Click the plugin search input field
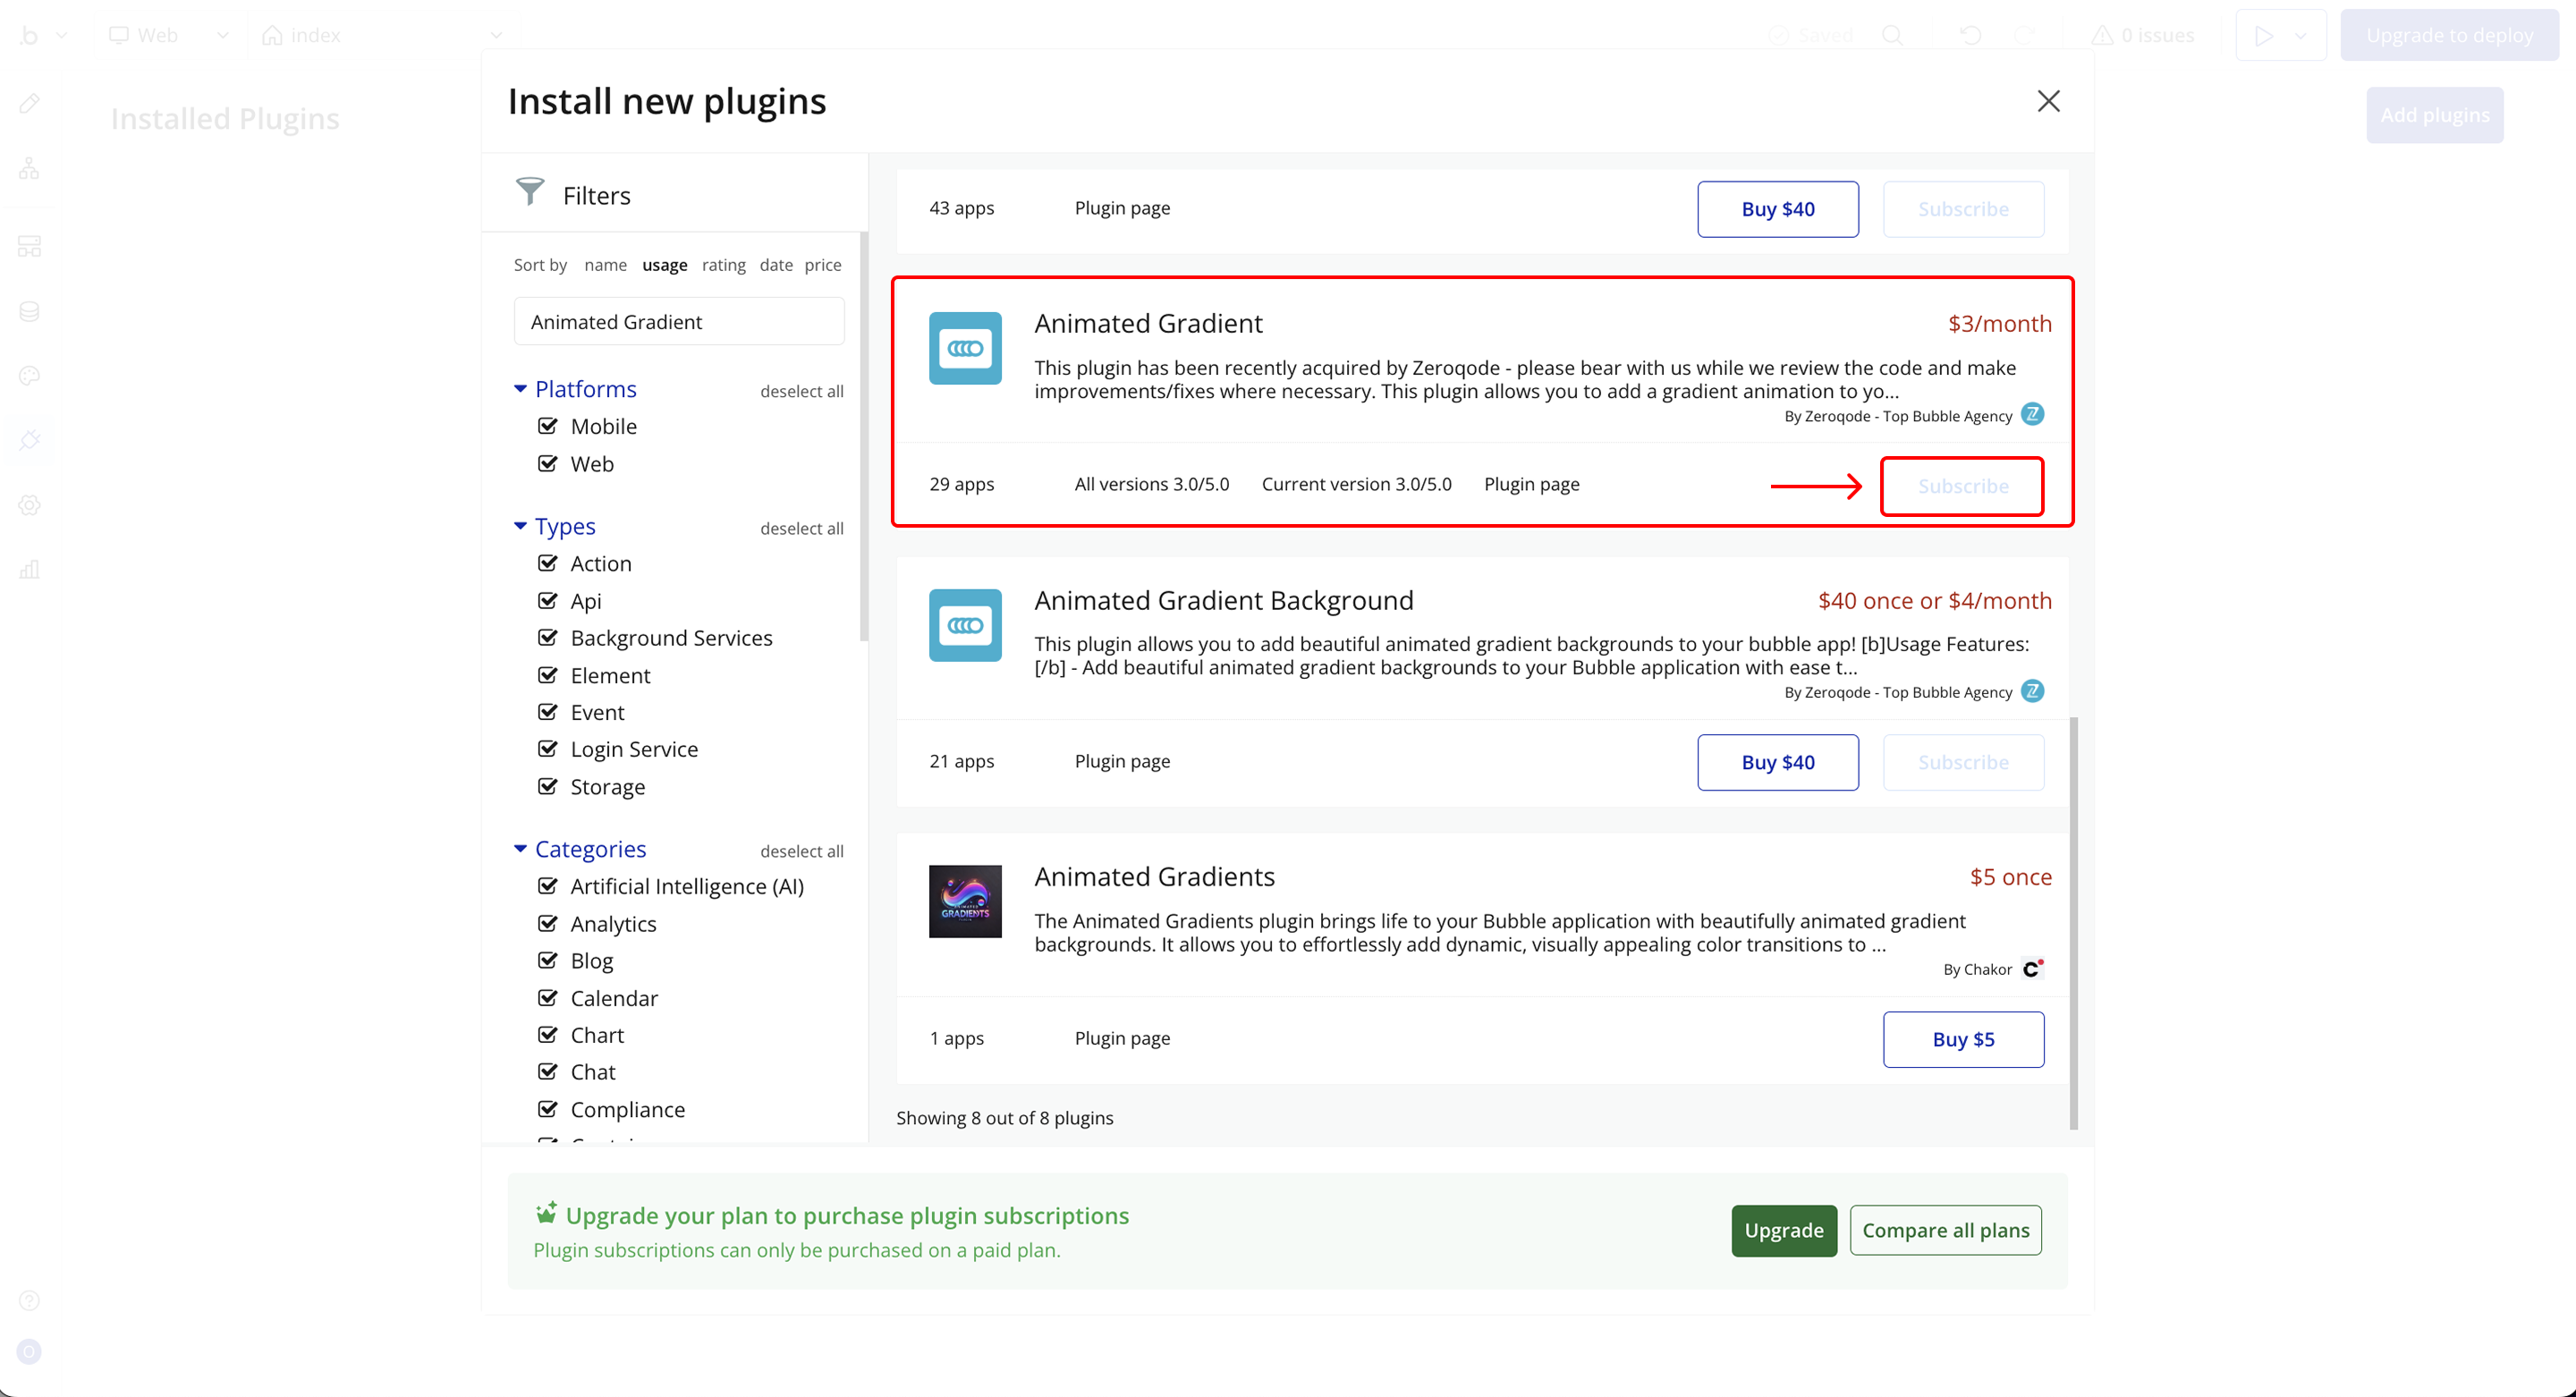The height and width of the screenshot is (1397, 2576). [x=678, y=322]
